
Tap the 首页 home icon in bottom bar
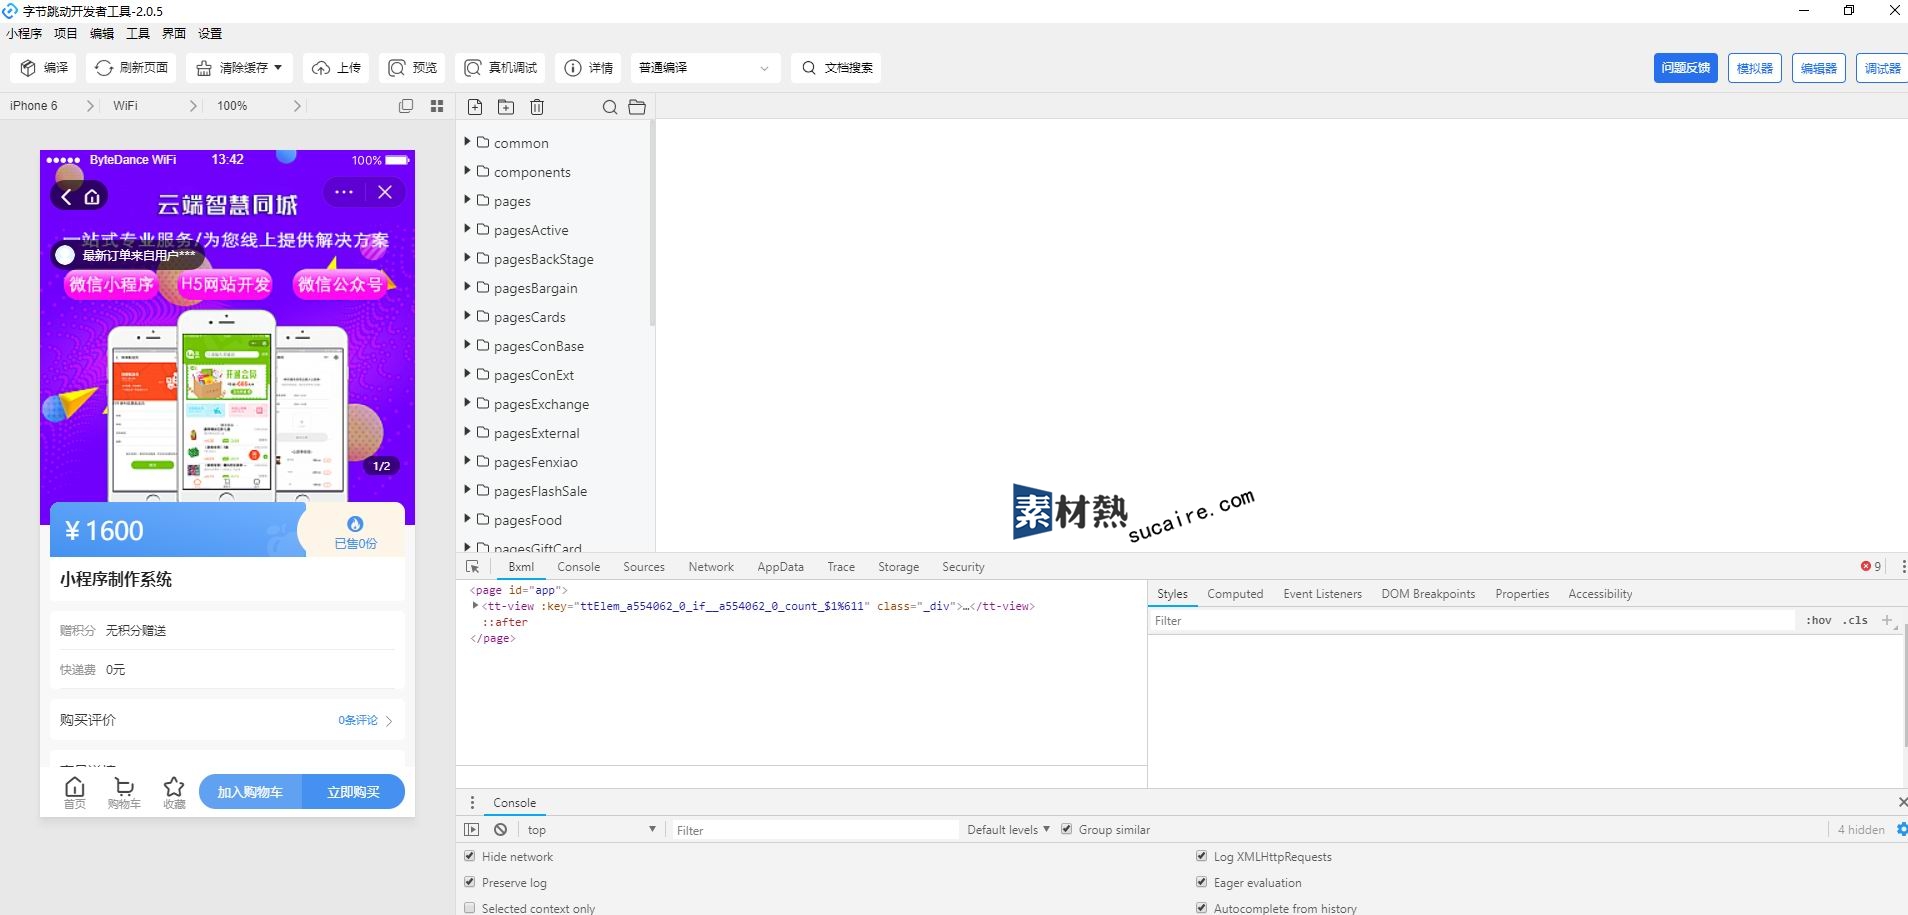coord(75,792)
